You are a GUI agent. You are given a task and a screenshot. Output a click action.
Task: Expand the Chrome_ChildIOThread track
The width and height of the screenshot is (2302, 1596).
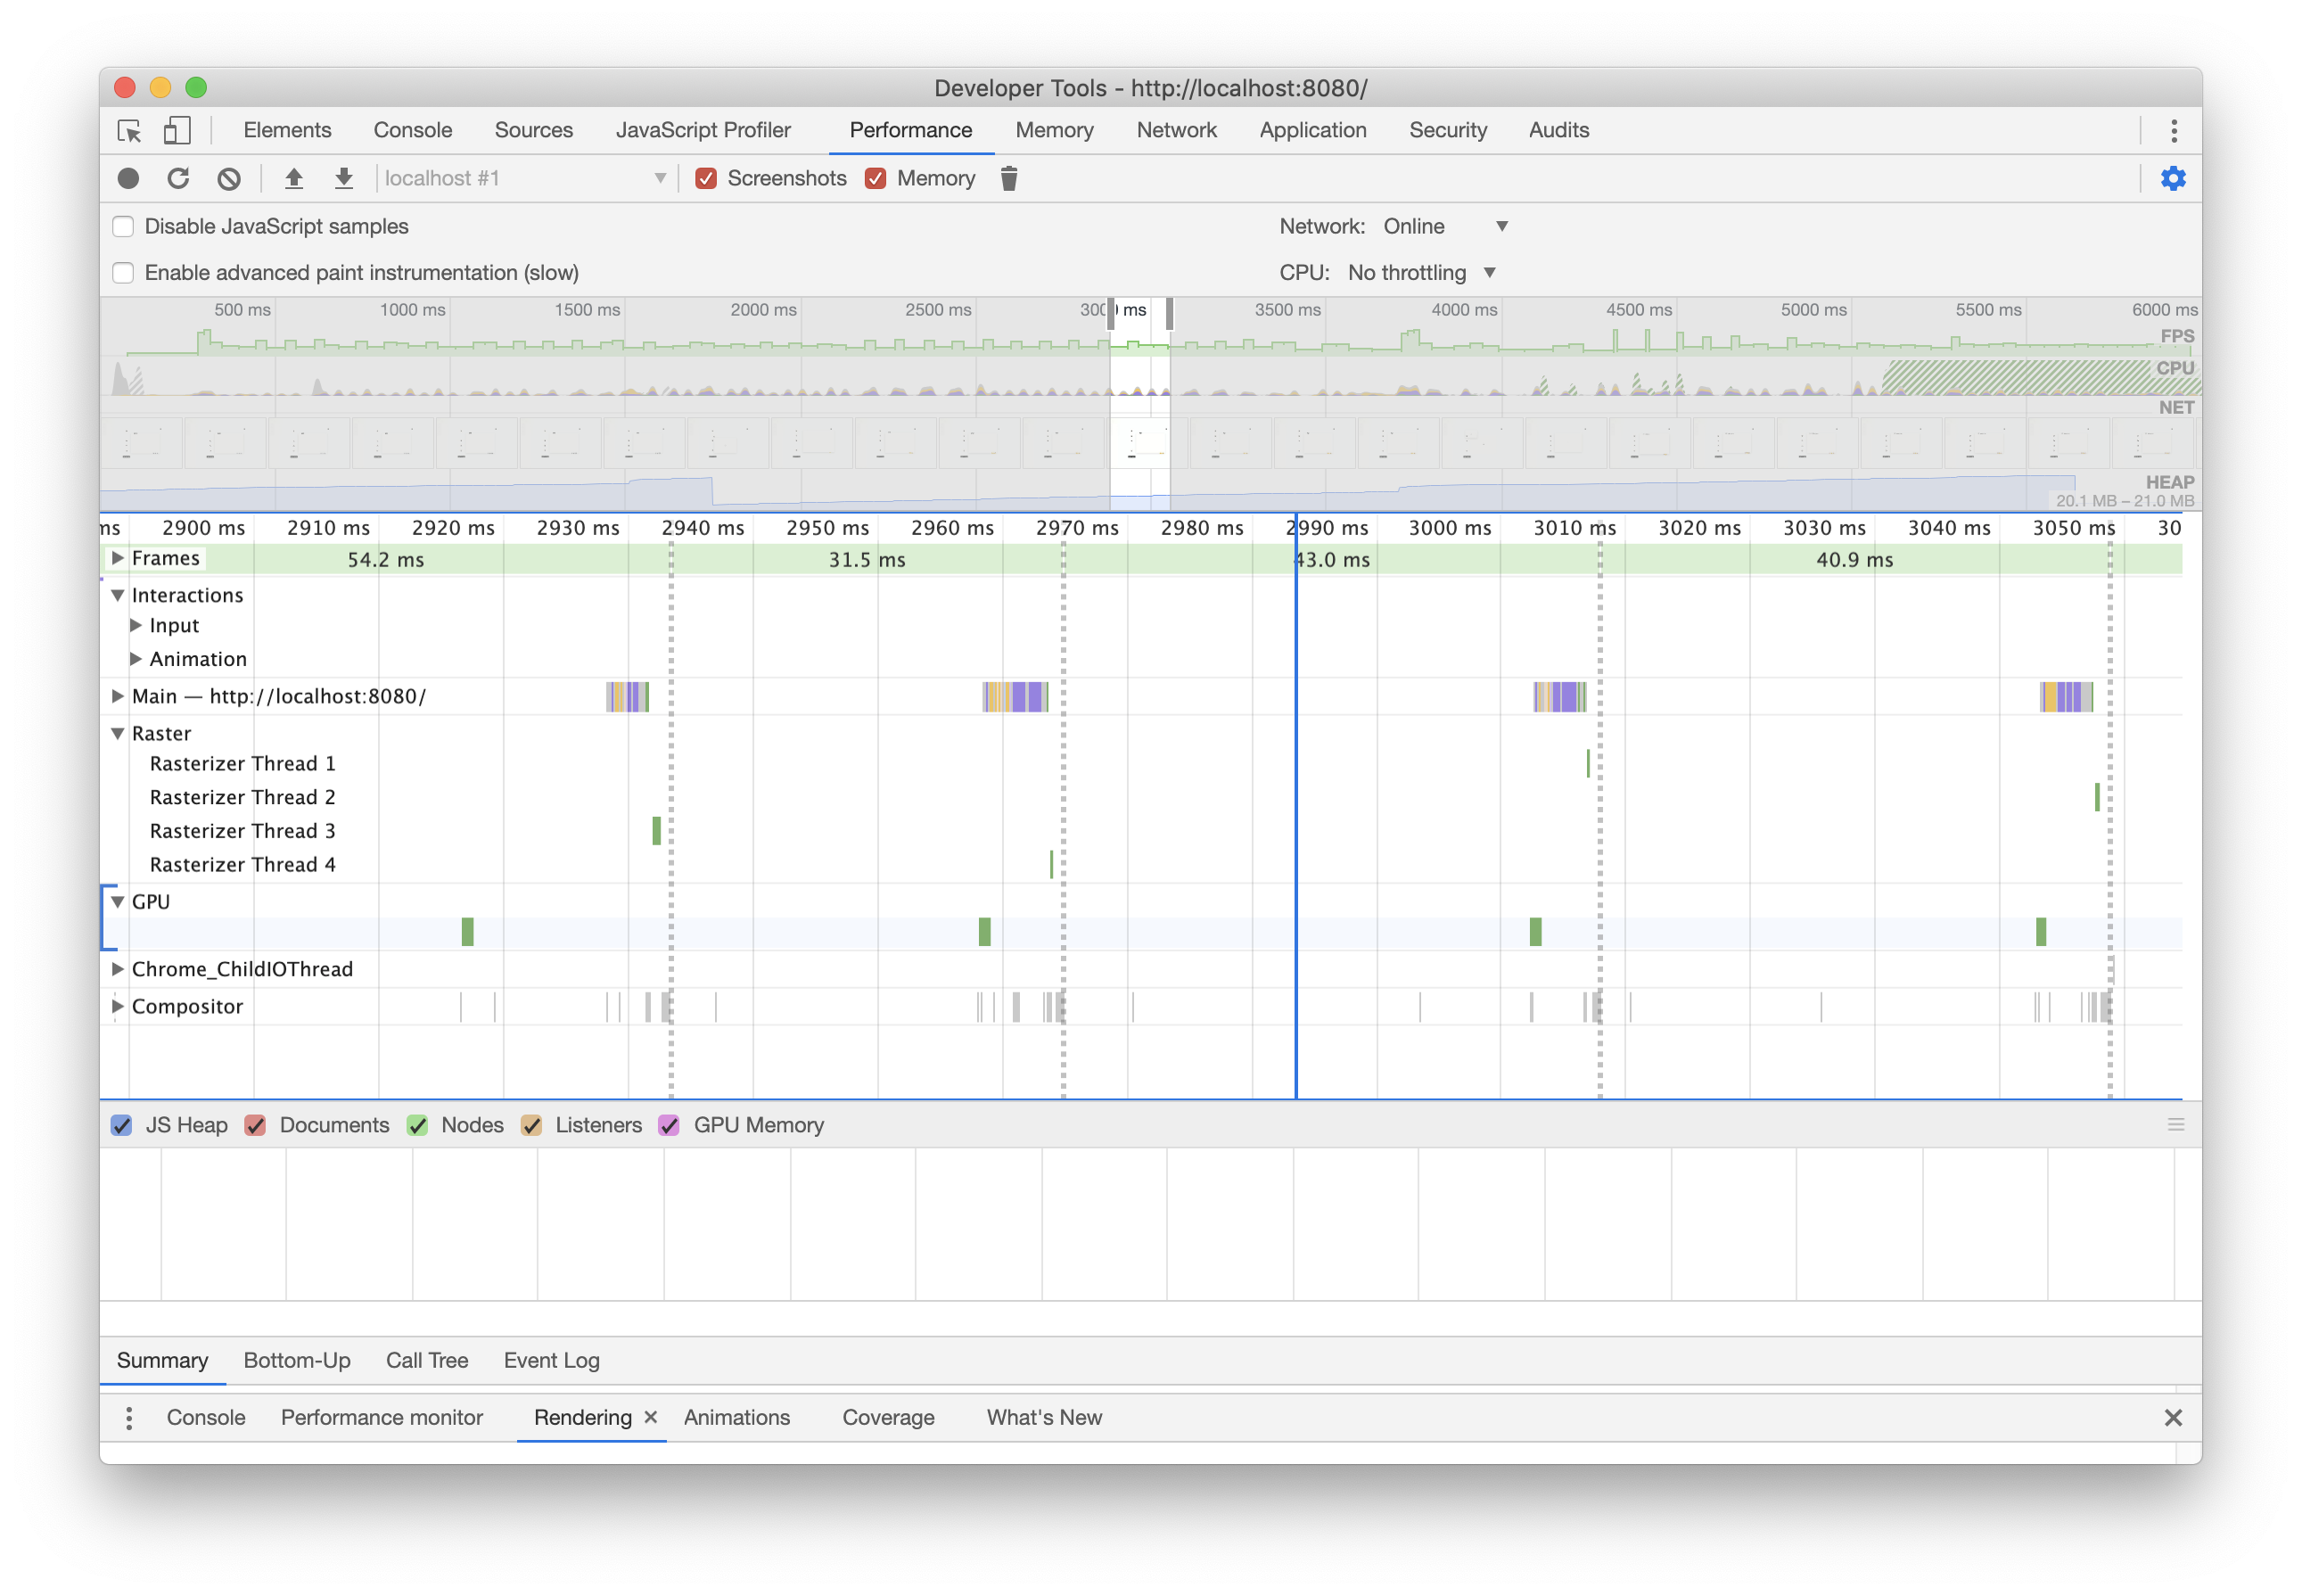118,968
